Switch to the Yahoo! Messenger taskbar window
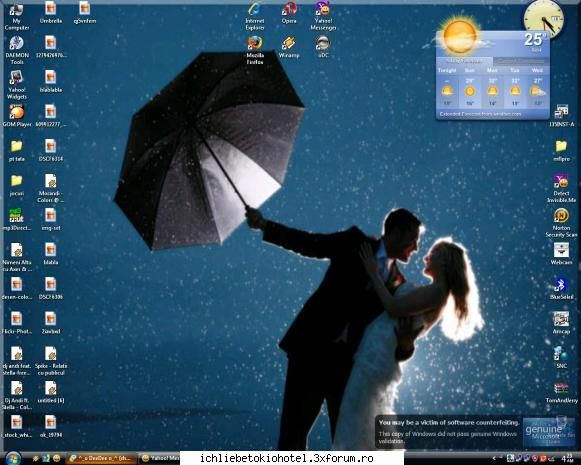This screenshot has height=465, width=581. [x=160, y=459]
